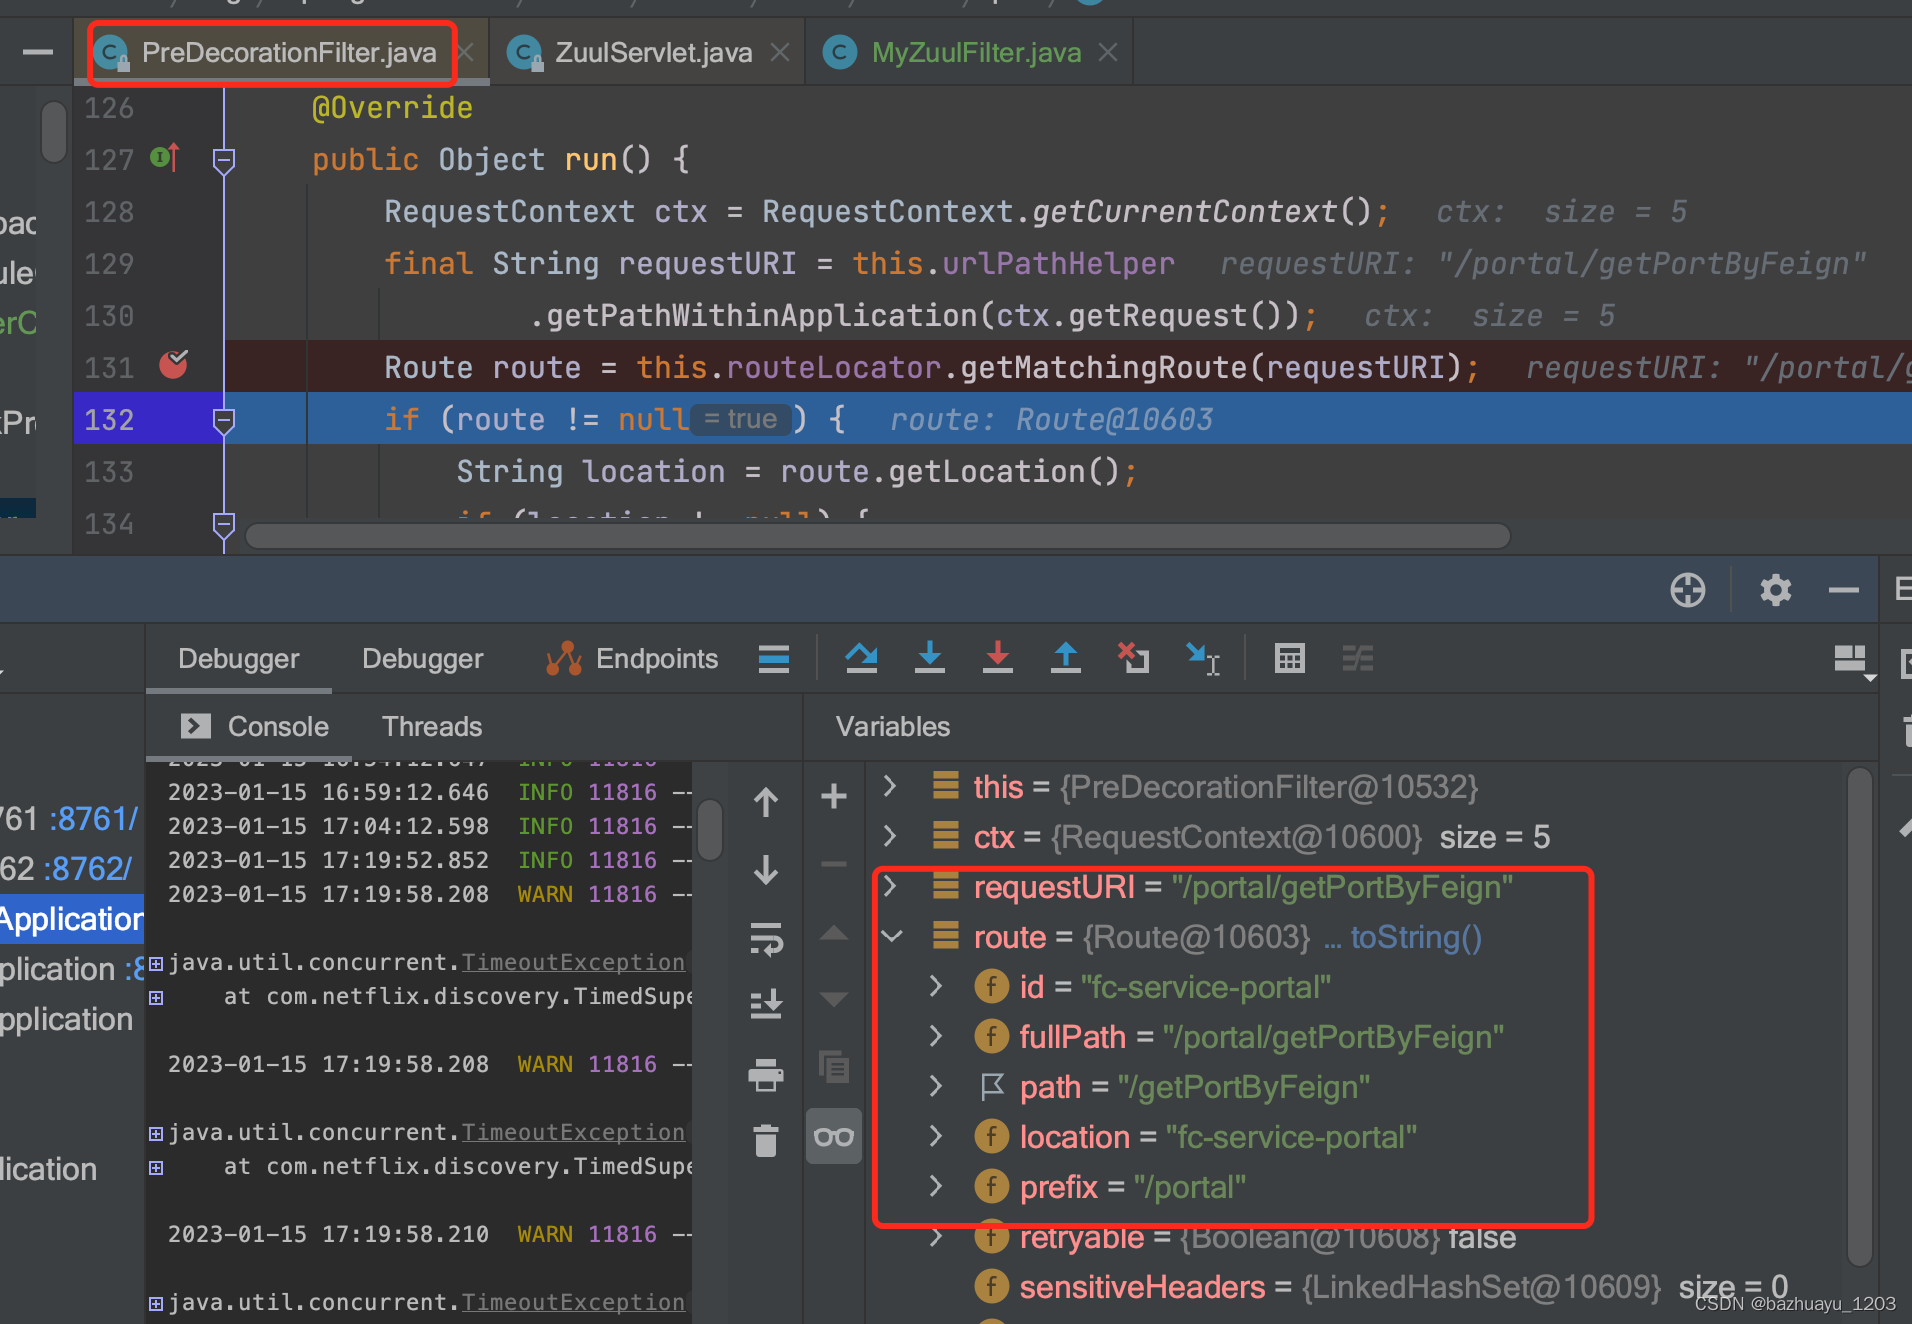Click Step Out button

point(1066,658)
